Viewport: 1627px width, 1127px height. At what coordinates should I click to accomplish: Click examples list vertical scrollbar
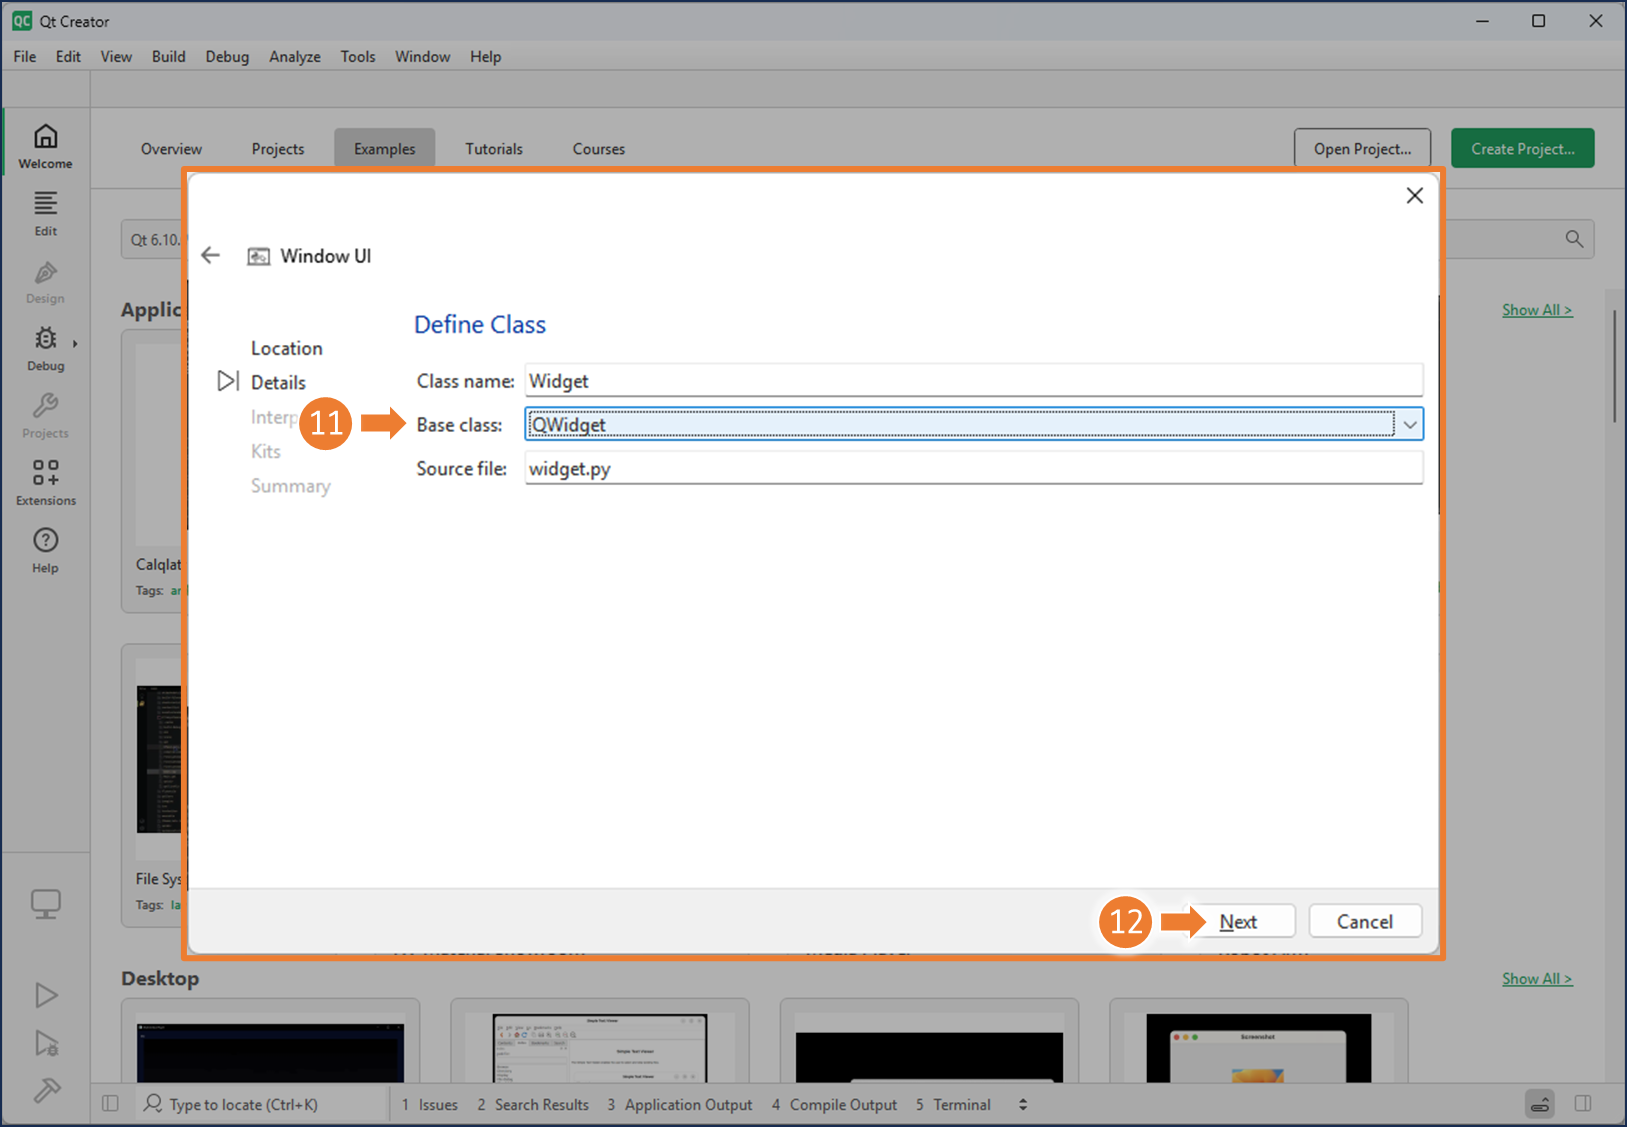1614,366
